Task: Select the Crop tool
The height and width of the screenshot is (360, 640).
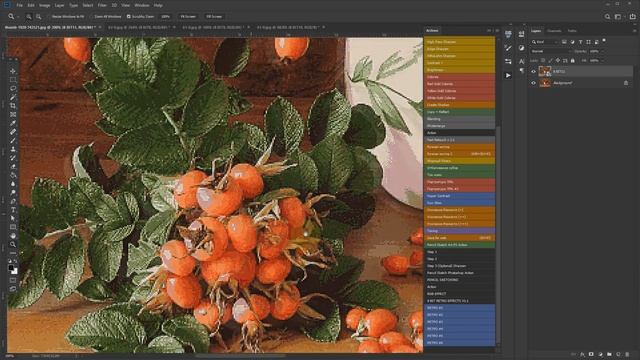Action: click(13, 106)
